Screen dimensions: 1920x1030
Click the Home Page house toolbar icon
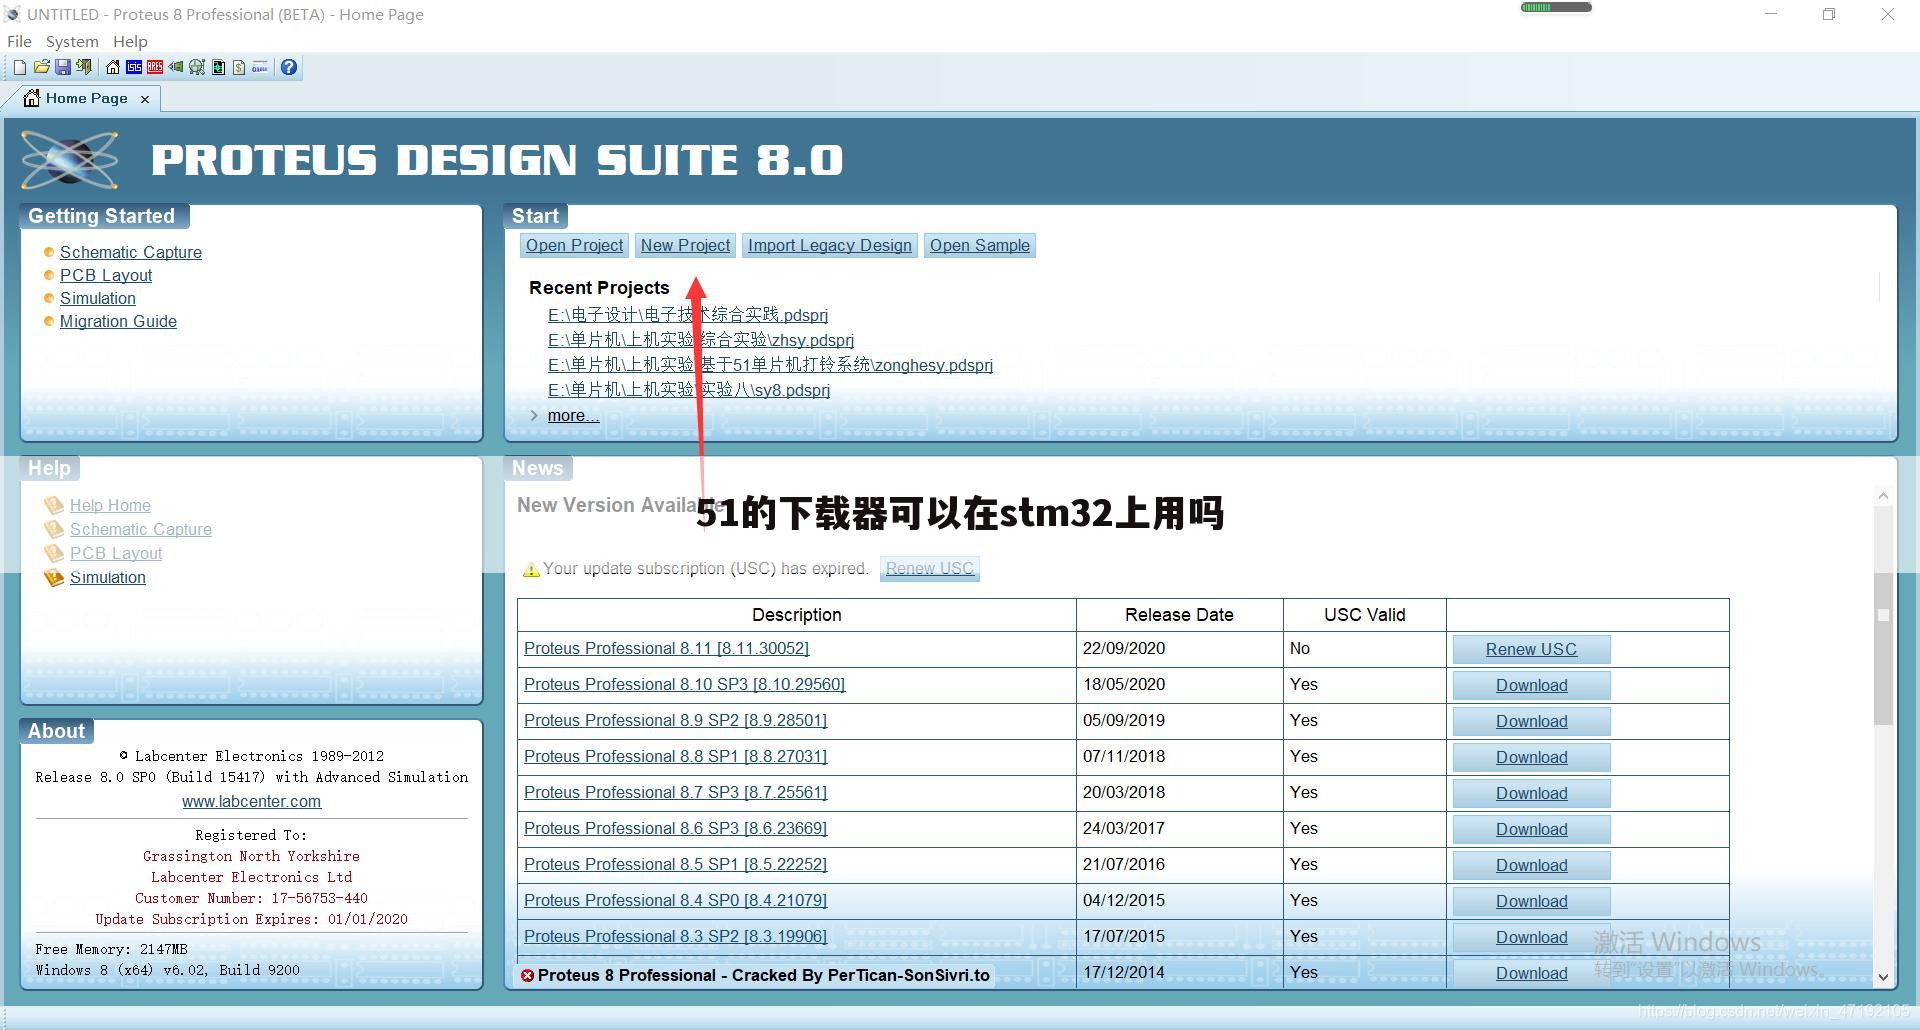click(113, 67)
